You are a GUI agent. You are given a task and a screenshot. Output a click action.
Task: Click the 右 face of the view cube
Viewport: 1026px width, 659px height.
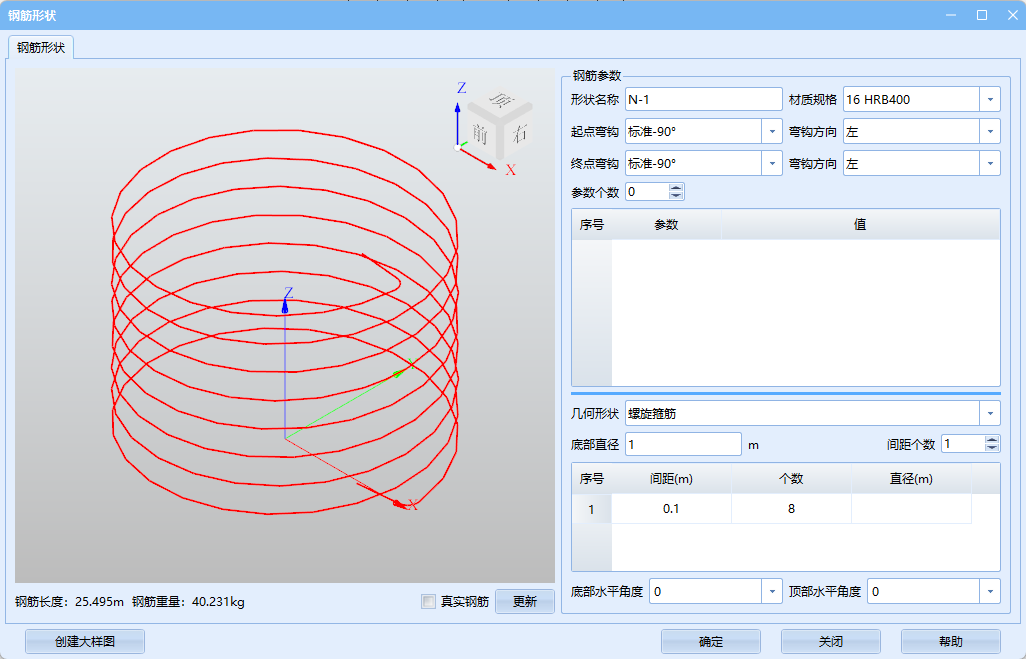[x=518, y=134]
